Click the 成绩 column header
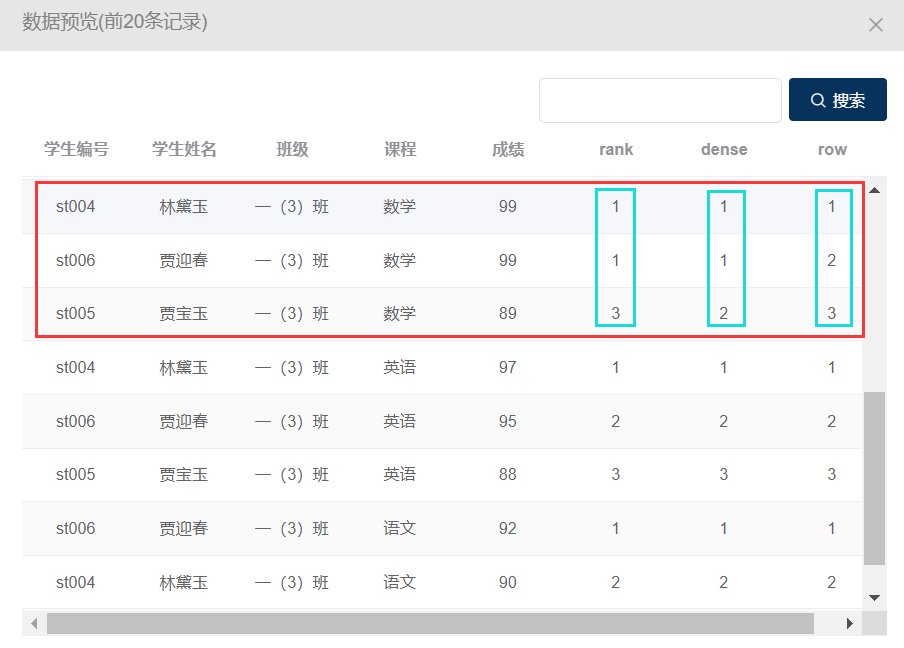Screen dimensions: 904x648 click(508, 149)
